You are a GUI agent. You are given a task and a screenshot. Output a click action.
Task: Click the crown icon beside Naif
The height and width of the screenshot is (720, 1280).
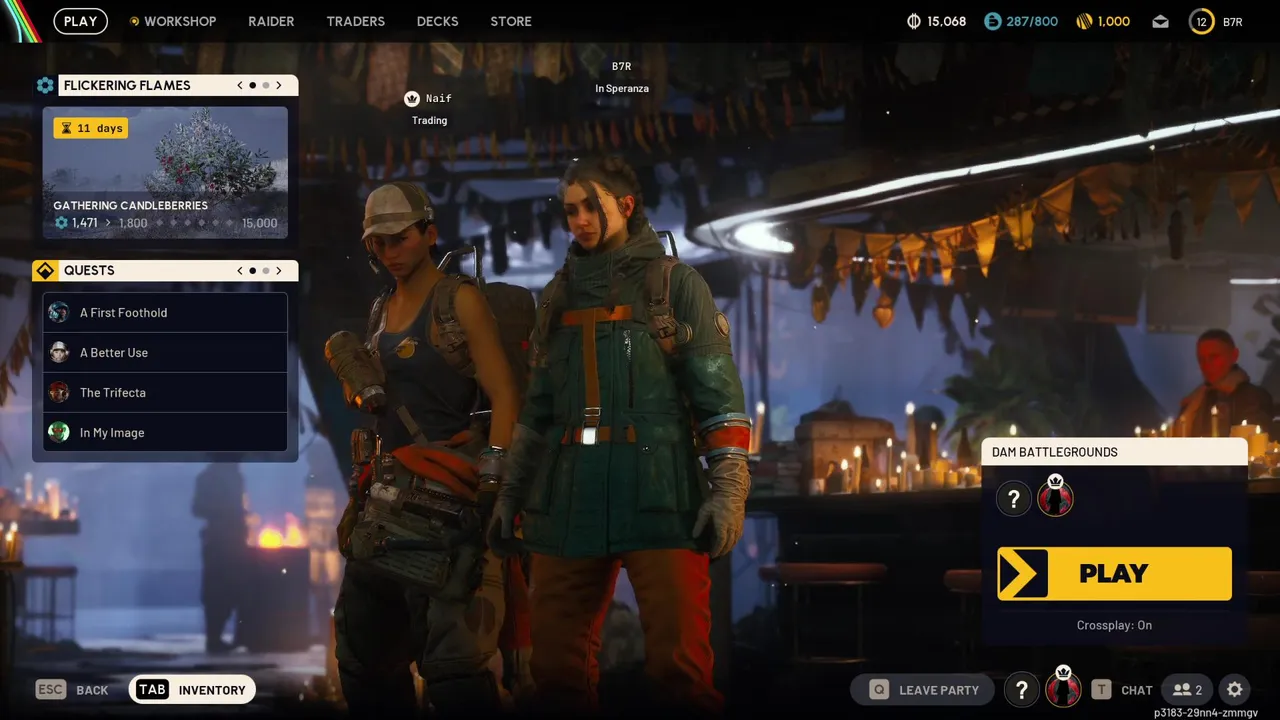point(411,98)
